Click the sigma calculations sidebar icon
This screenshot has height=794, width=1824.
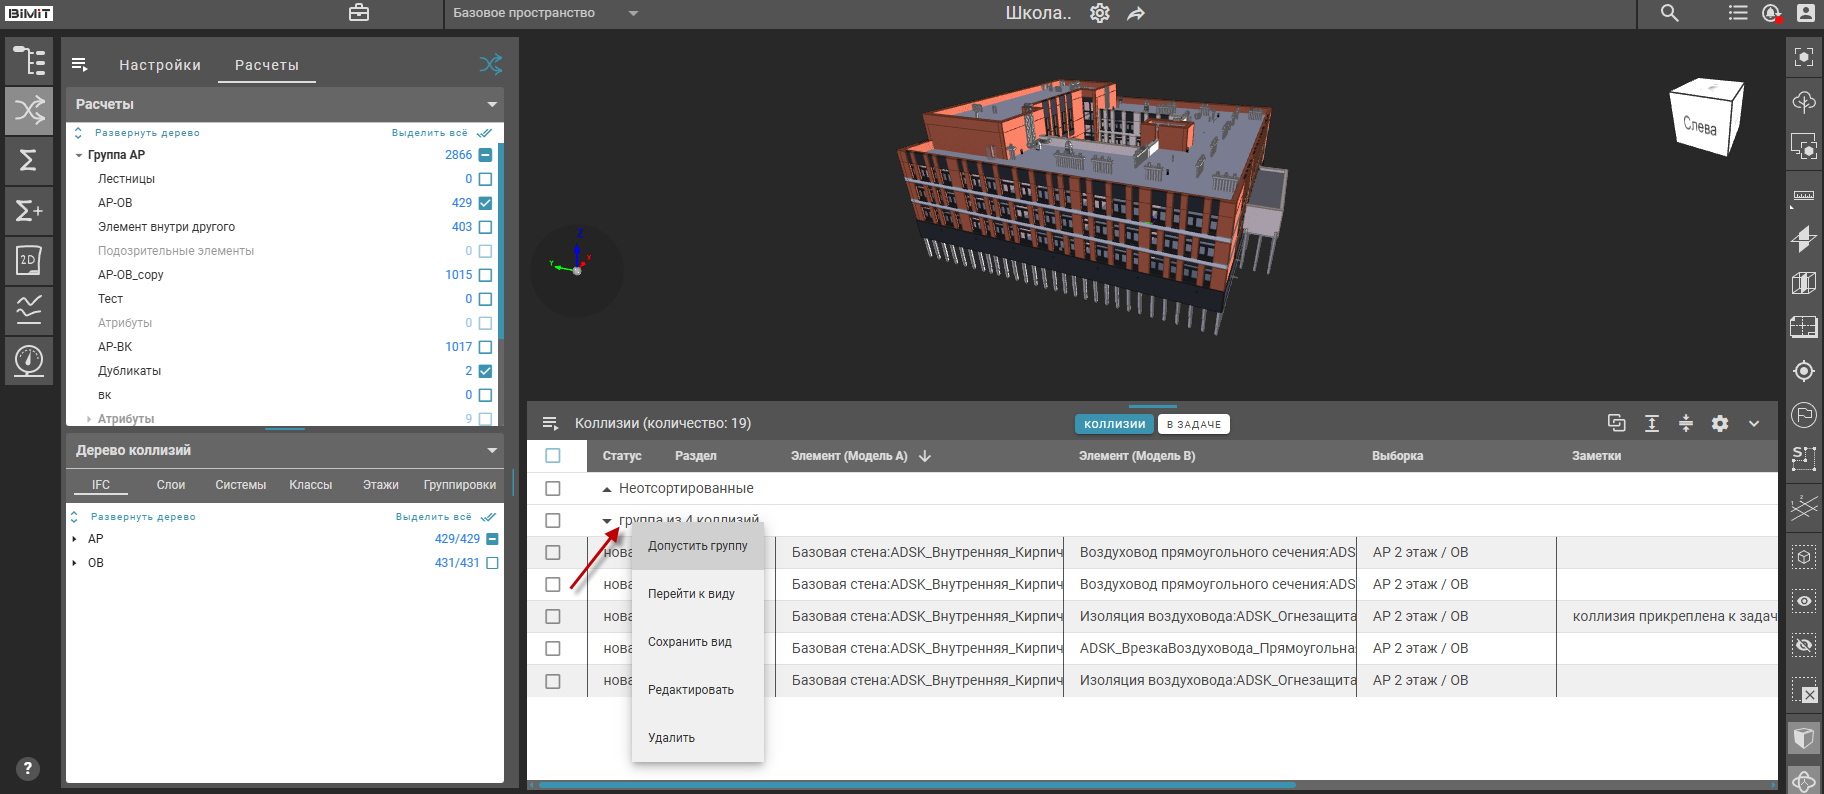click(x=29, y=160)
